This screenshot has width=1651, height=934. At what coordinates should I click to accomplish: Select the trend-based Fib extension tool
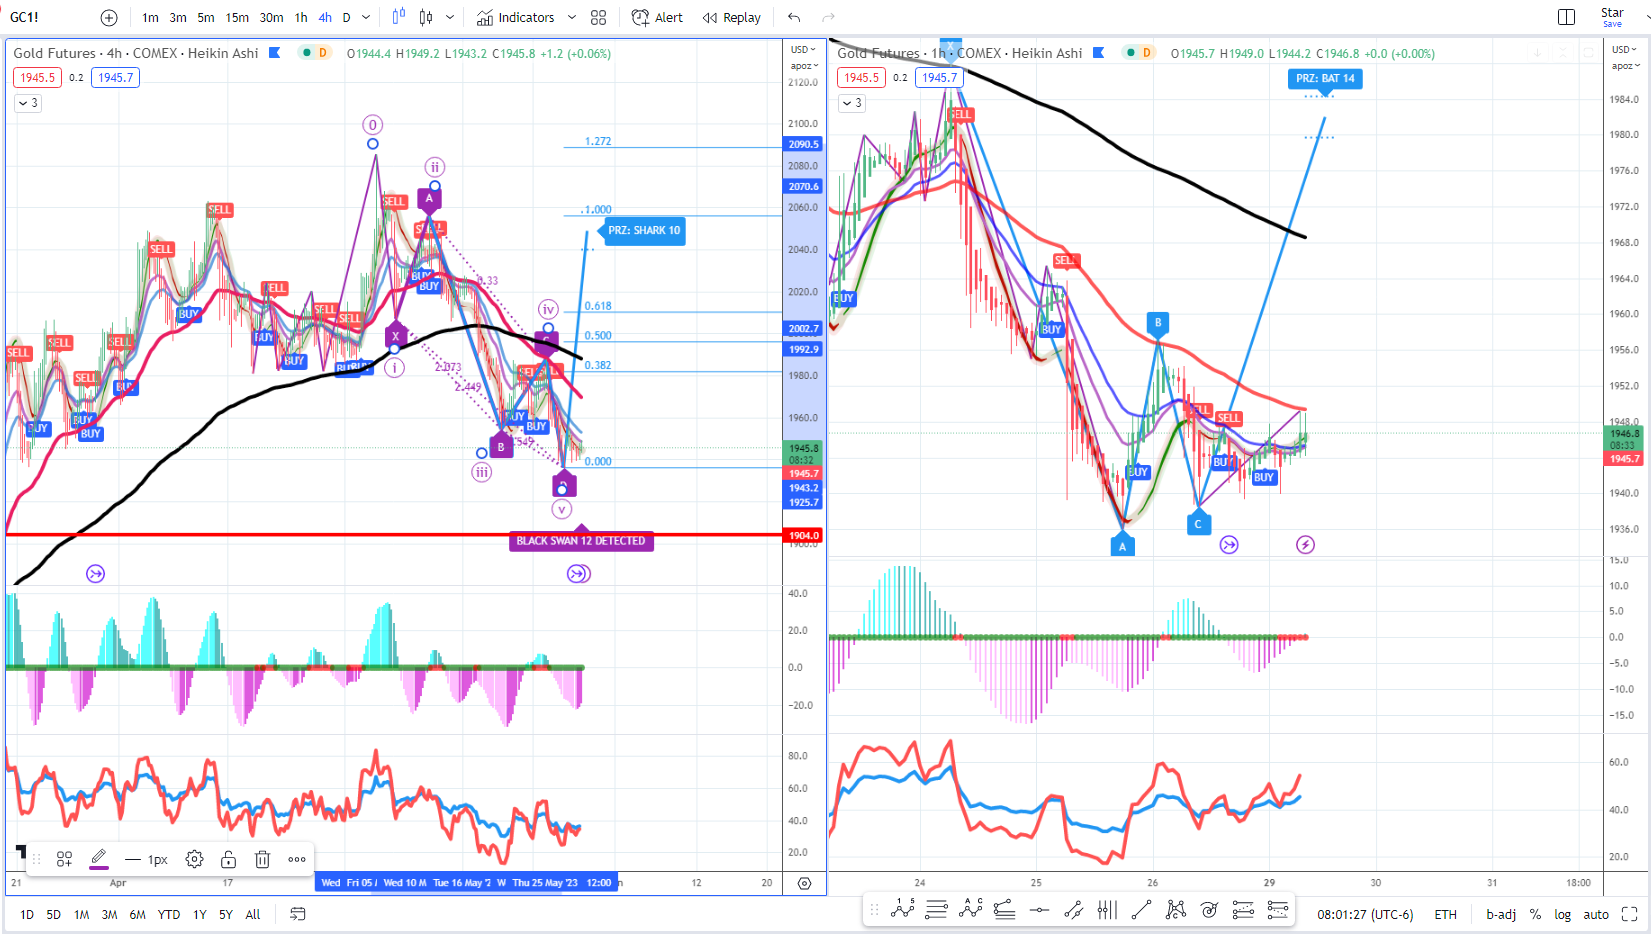point(1005,909)
